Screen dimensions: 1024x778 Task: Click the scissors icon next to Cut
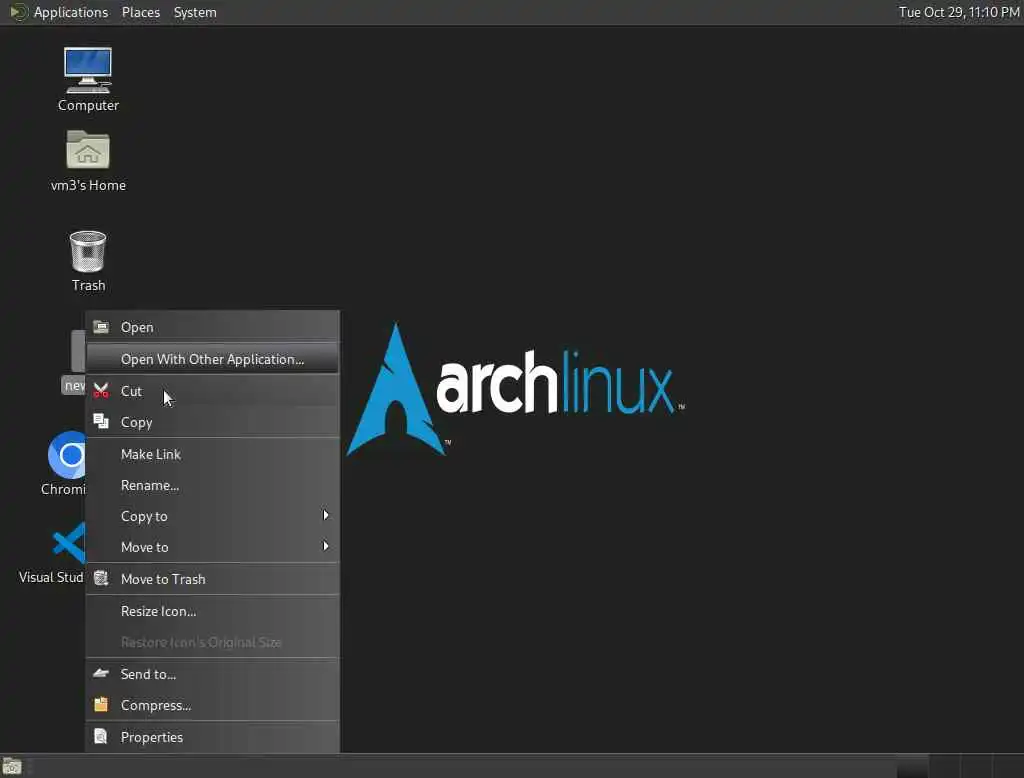[101, 391]
